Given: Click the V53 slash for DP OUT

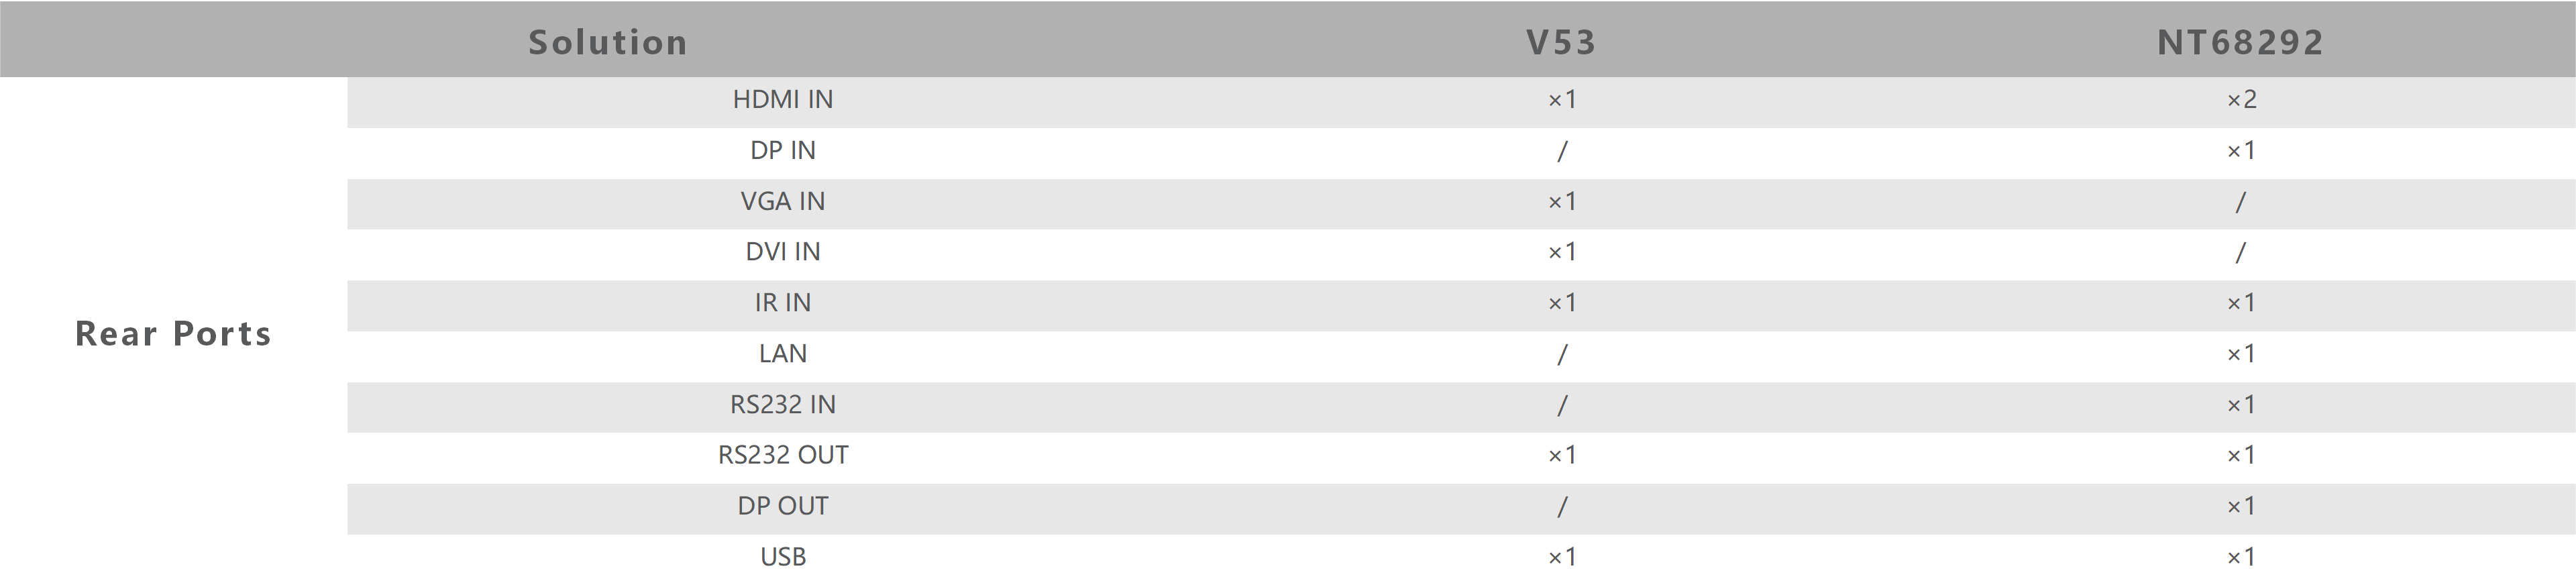Looking at the screenshot, I should coord(1562,507).
